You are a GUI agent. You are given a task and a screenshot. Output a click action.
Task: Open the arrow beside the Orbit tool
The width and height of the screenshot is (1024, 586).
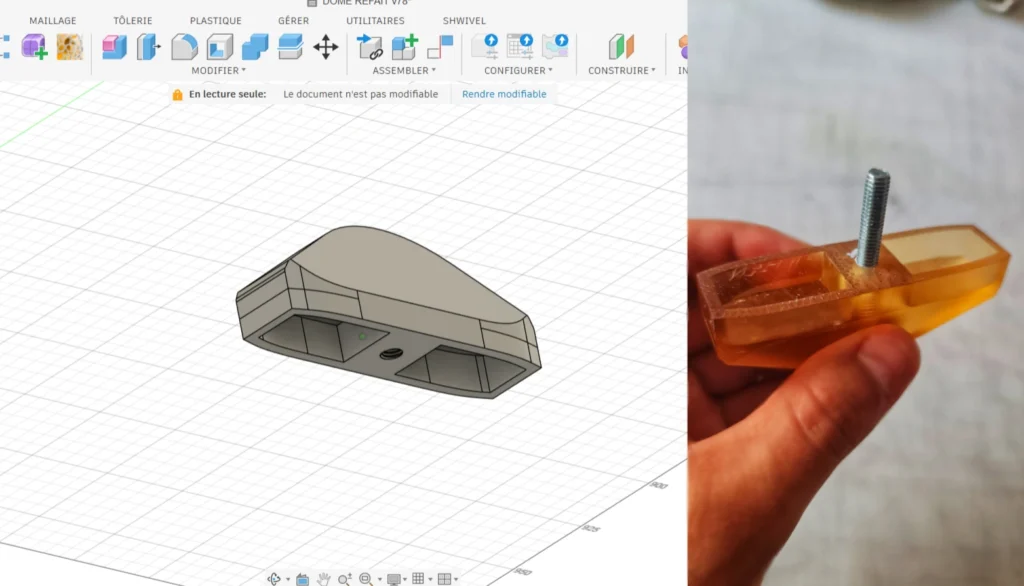pyautogui.click(x=288, y=579)
